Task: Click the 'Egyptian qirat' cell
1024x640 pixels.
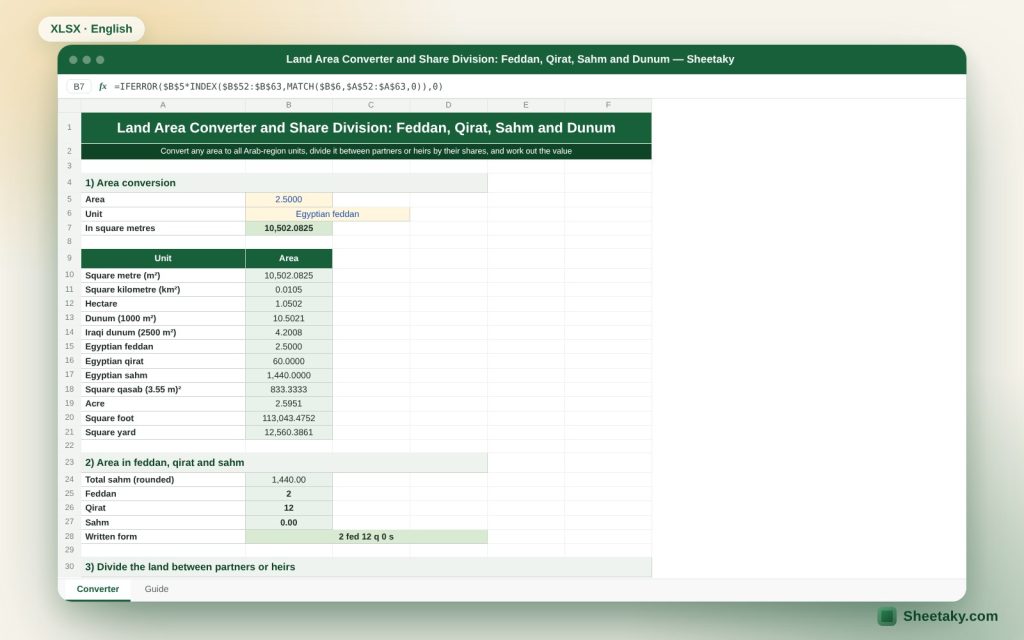Action: click(163, 360)
